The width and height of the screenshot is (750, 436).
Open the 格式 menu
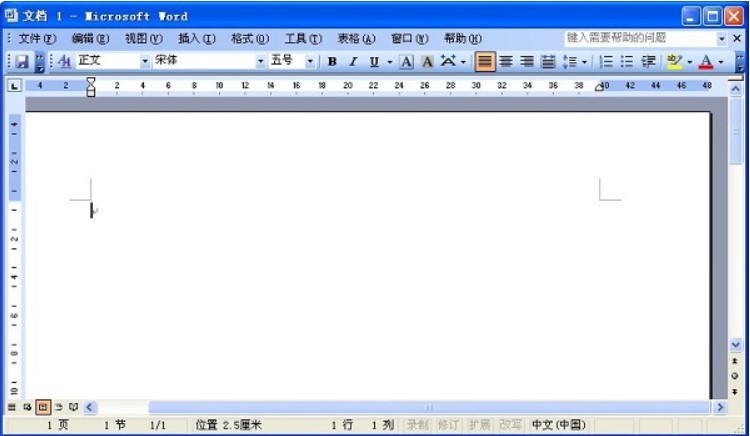[x=250, y=38]
